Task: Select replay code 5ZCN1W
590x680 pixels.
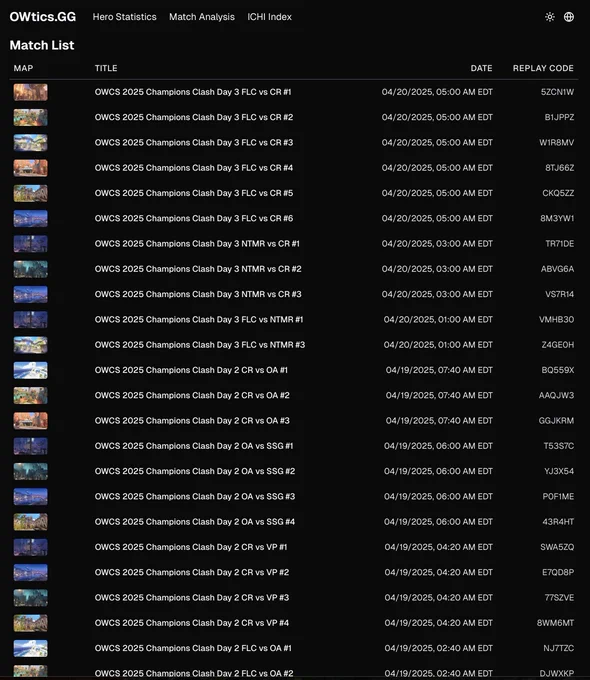Action: (557, 92)
